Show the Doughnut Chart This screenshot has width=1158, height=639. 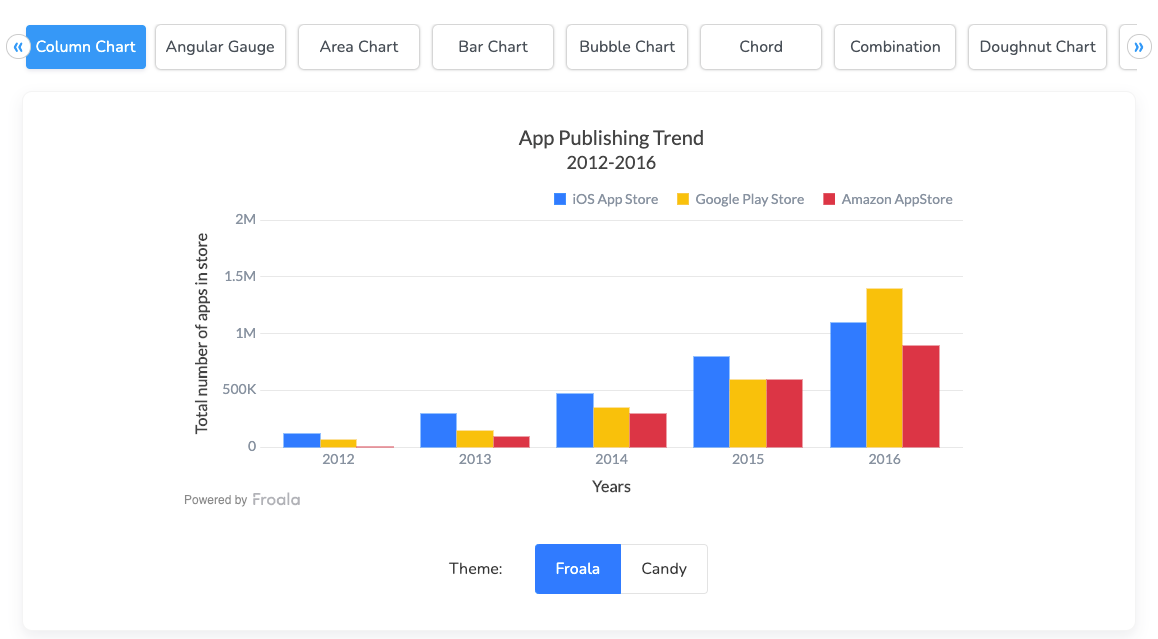[1037, 46]
